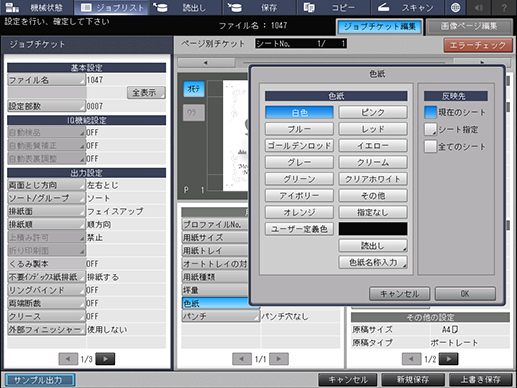Open the ファイル名 setting

click(x=46, y=80)
